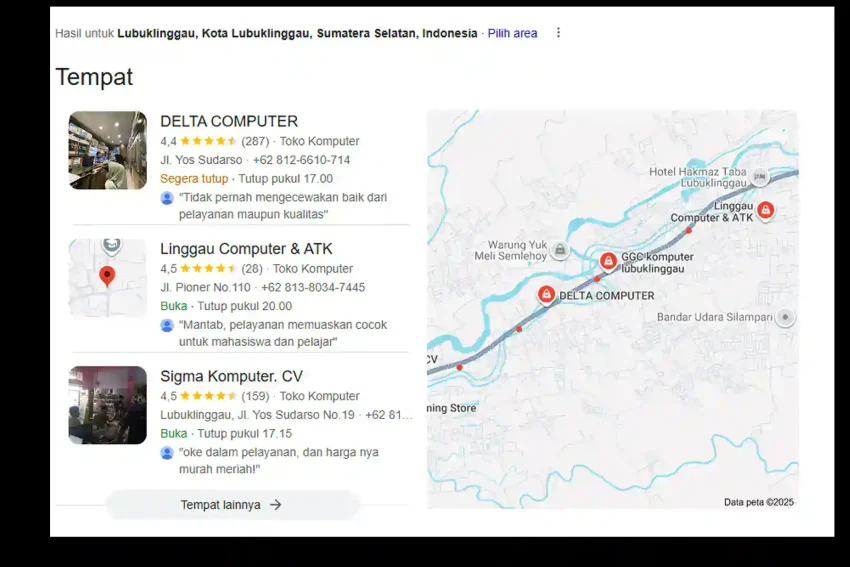Click the GGC komputer lubuklinggau map pin

(608, 261)
